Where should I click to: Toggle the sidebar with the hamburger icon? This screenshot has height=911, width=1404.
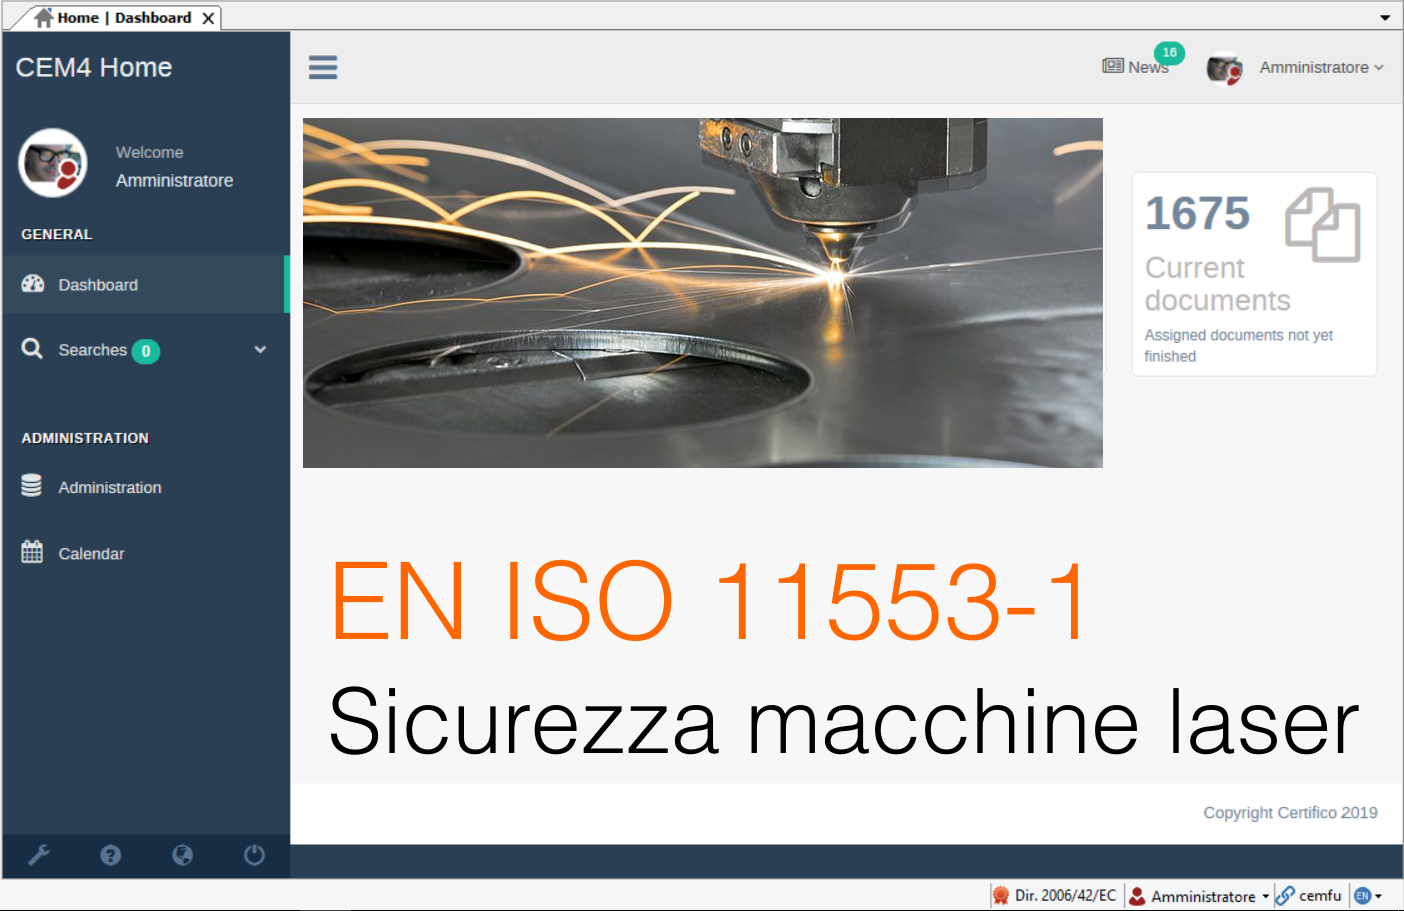[x=322, y=67]
